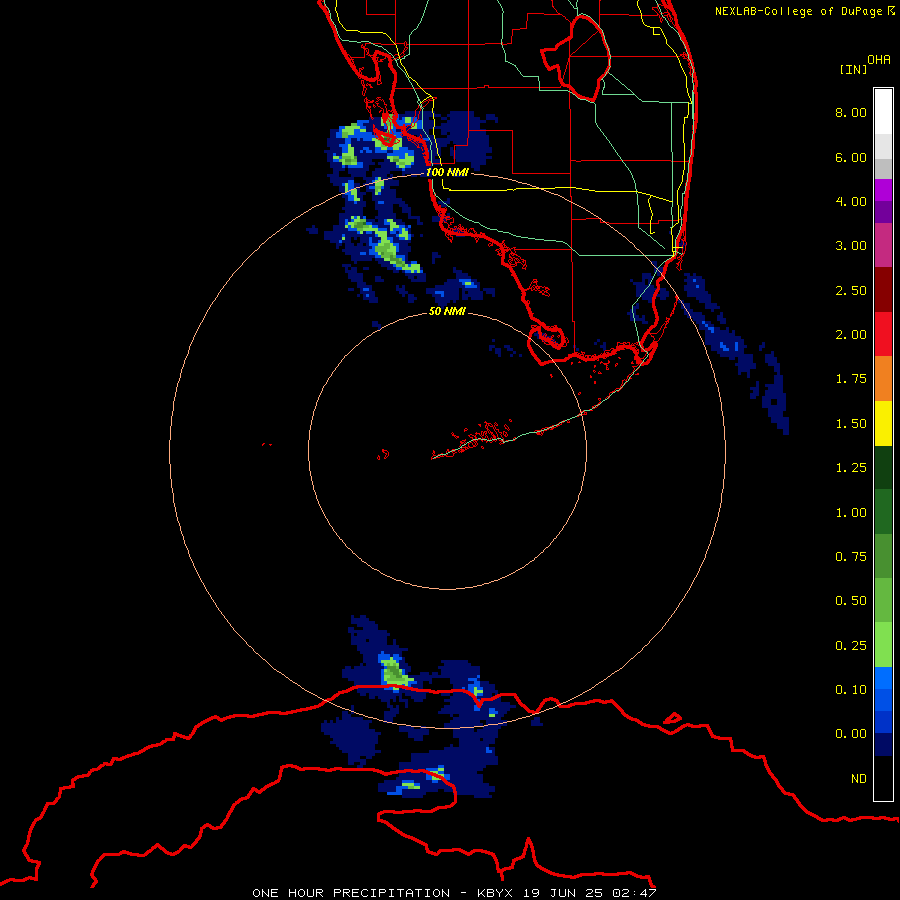This screenshot has height=900, width=900.
Task: Click the One Hour Precipitation KBYX caption
Action: point(454,893)
